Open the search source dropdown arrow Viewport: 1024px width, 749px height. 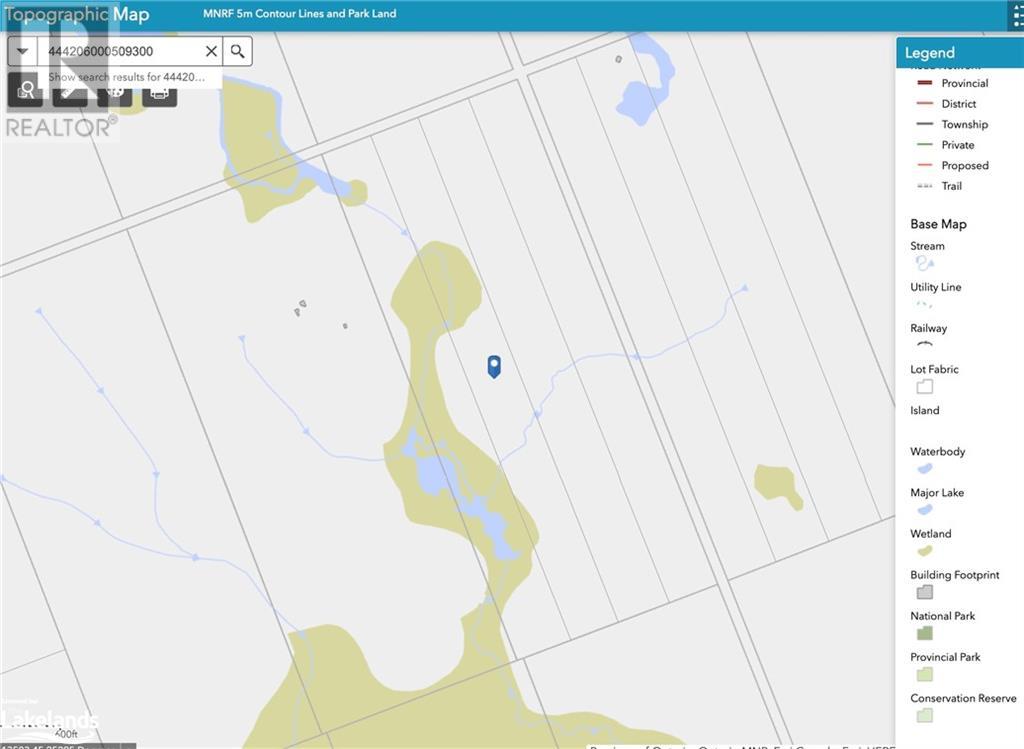22,51
